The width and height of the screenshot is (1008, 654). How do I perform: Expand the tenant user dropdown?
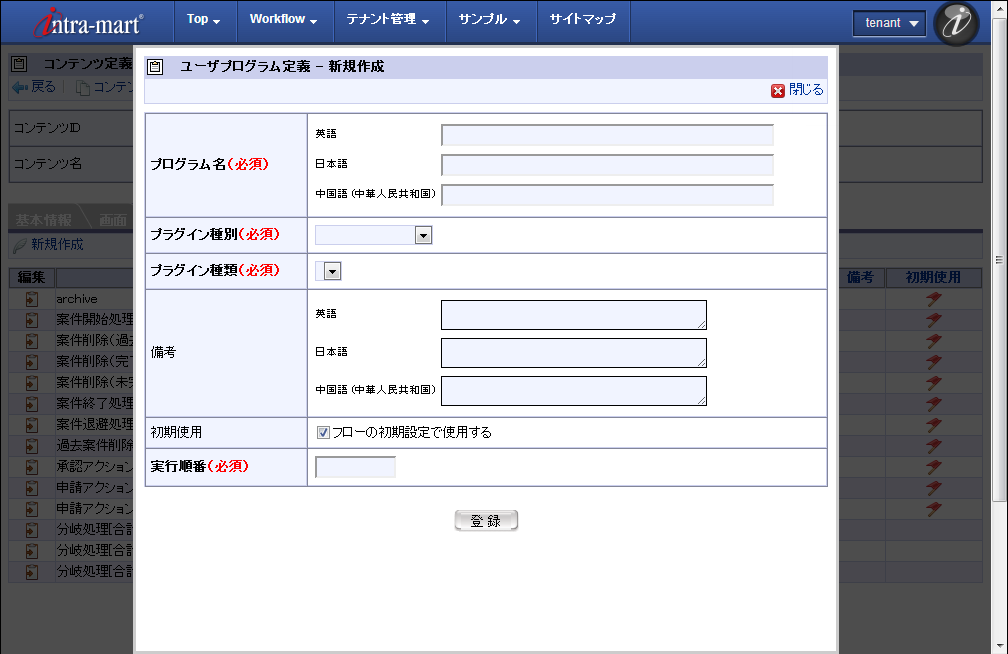889,23
